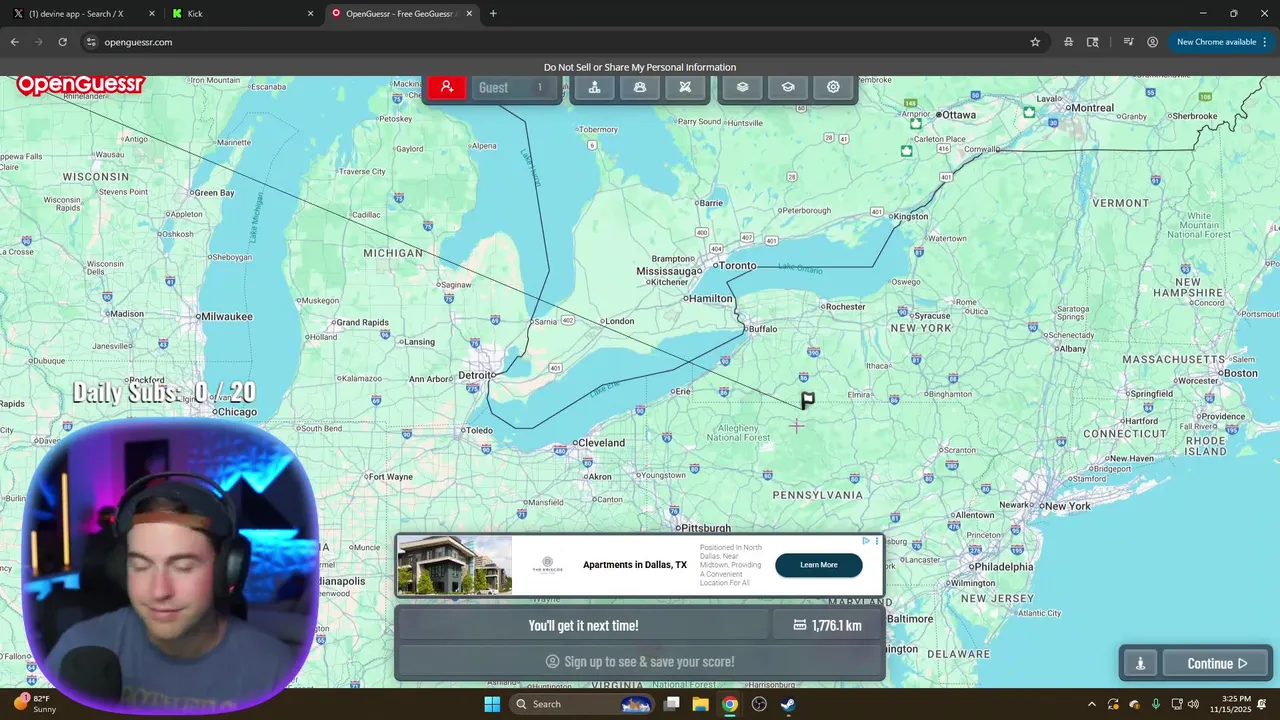The image size is (1280, 720).
Task: Click the Street View pegman button beside Continue
Action: [1140, 663]
